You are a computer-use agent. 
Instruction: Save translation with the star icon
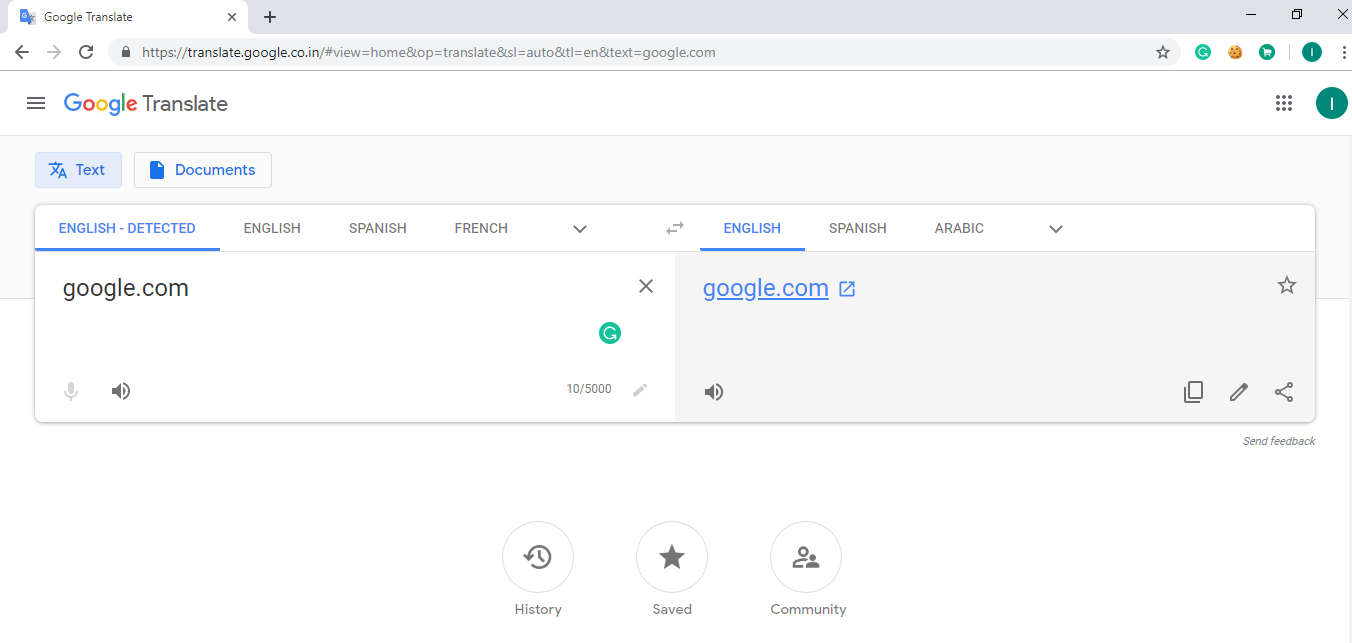pyautogui.click(x=1287, y=286)
